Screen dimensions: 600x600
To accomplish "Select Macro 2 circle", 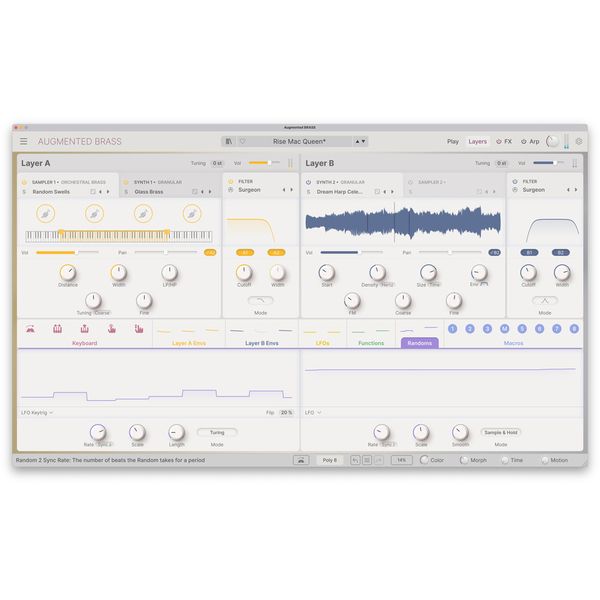I will click(x=470, y=329).
